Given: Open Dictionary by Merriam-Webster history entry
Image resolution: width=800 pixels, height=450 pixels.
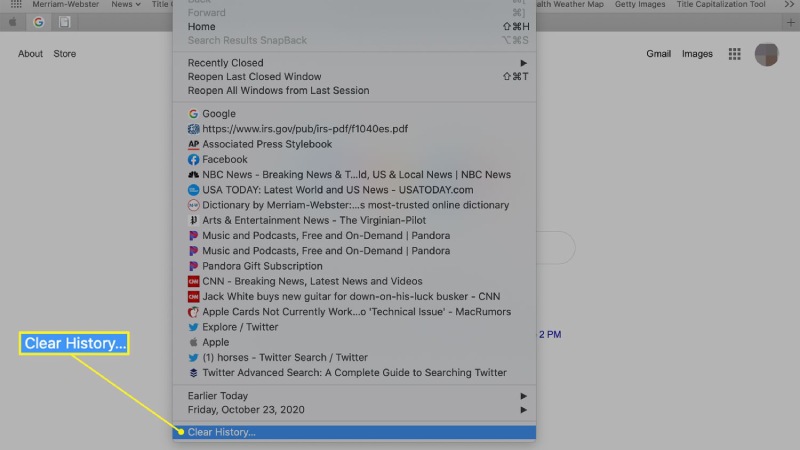Looking at the screenshot, I should (354, 205).
